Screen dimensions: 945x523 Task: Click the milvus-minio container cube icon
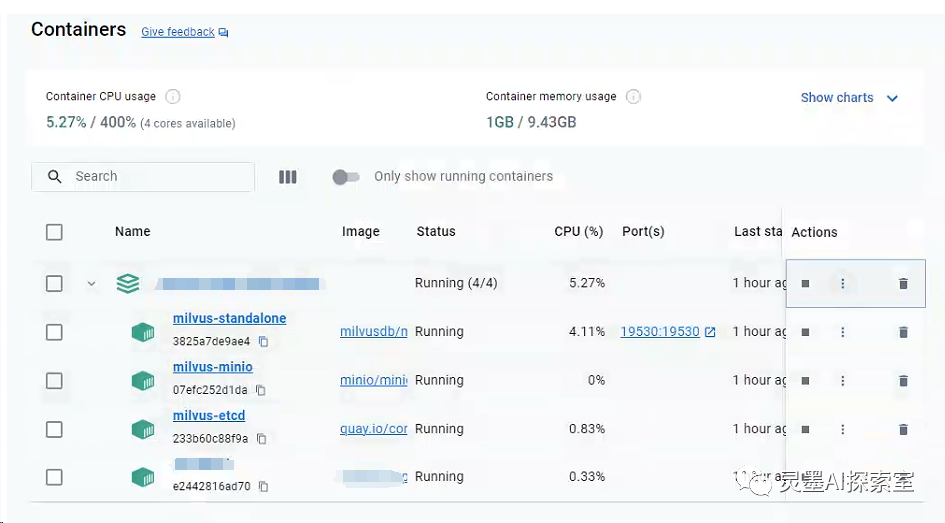click(143, 381)
